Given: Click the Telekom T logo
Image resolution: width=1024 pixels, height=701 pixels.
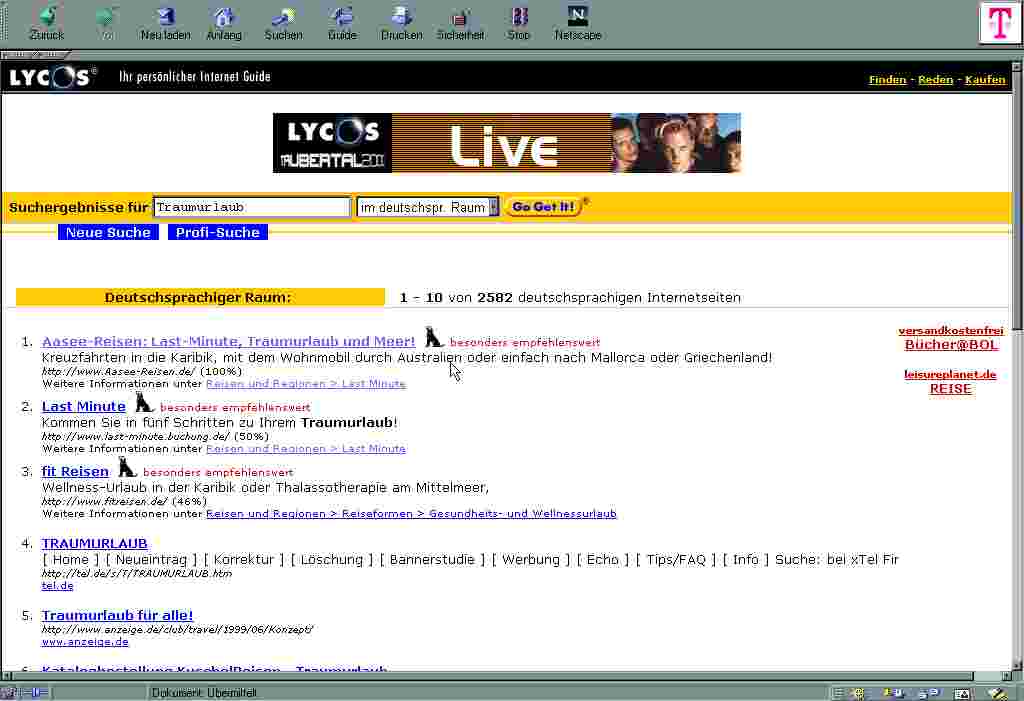Looking at the screenshot, I should click(999, 23).
